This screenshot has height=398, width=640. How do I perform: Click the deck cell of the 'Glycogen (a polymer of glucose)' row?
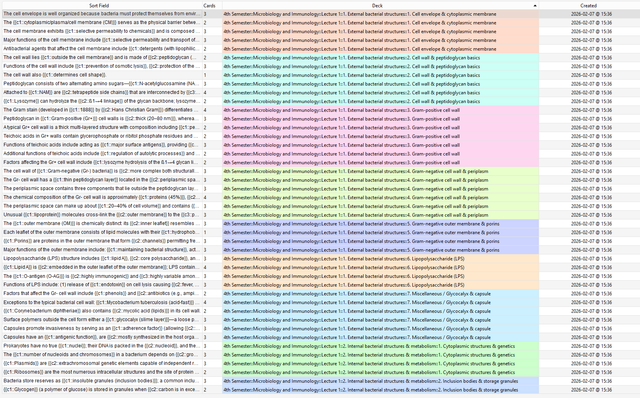380,390
